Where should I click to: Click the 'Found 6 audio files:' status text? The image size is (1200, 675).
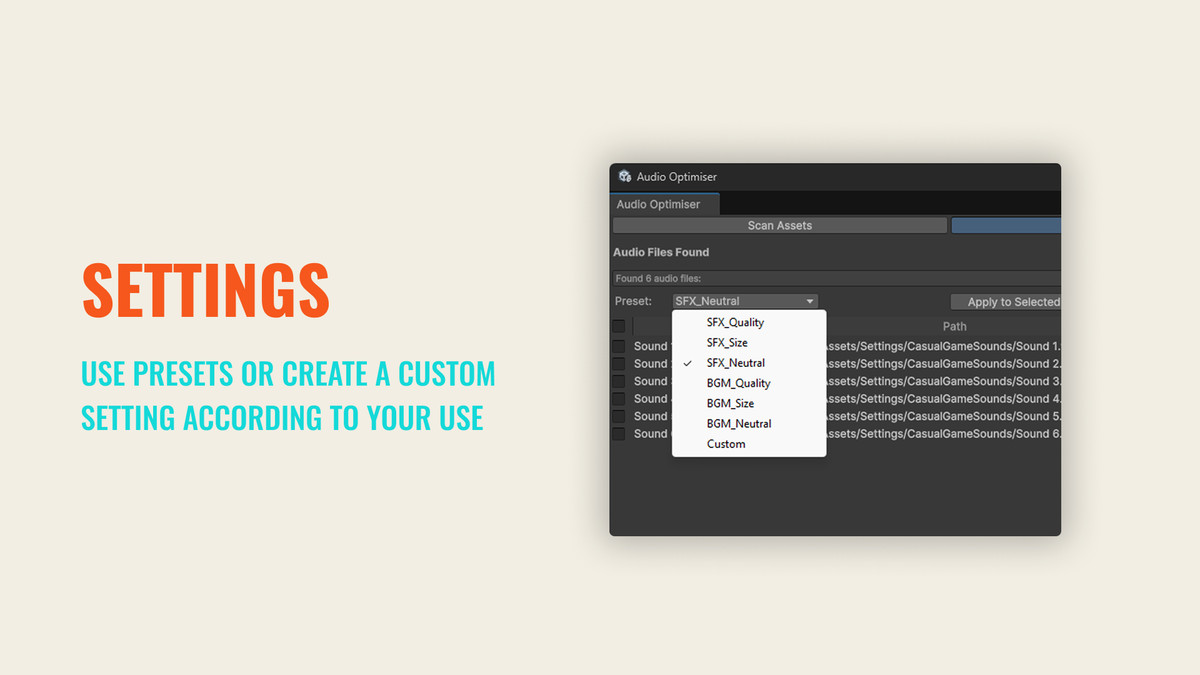658,278
